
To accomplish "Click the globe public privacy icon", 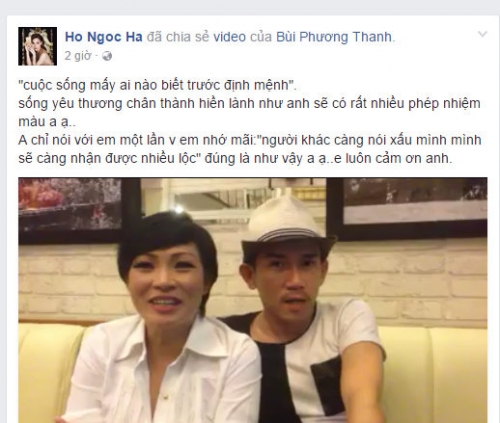I will 107,56.
